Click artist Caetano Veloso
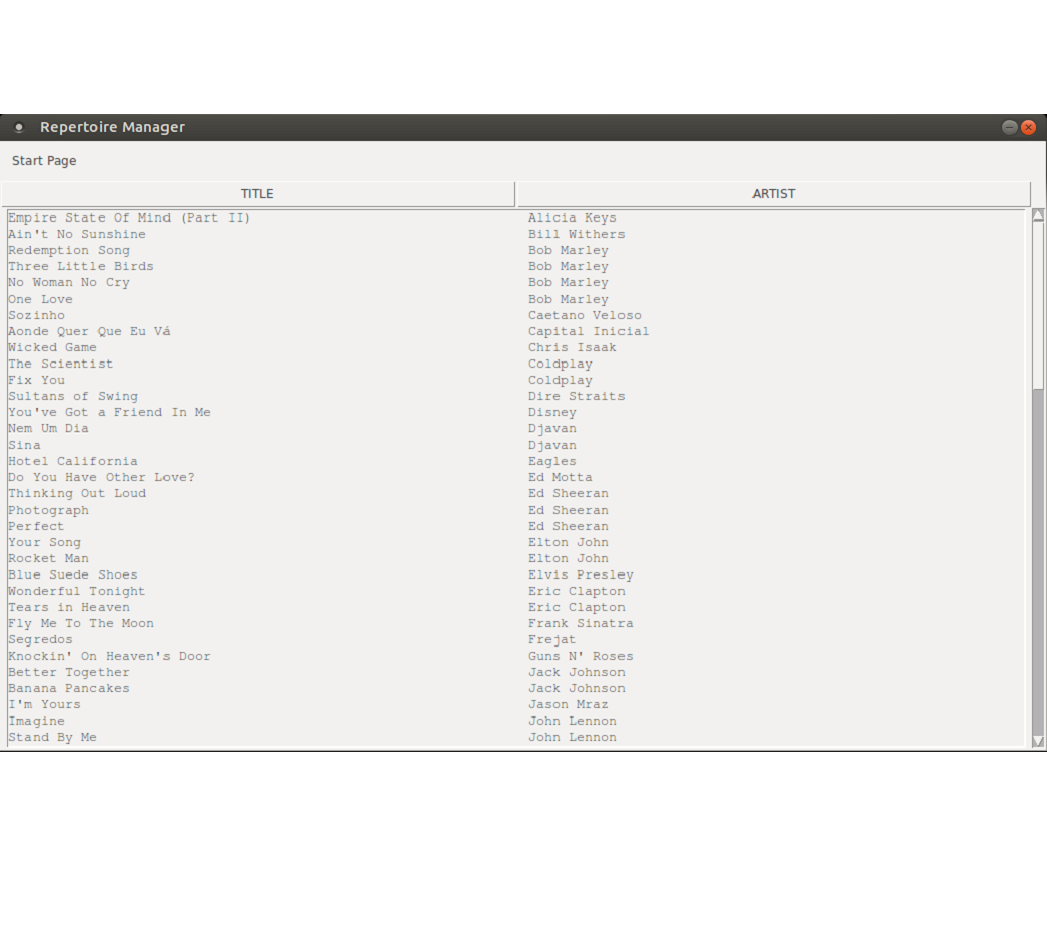The image size is (1047, 941). [x=584, y=315]
